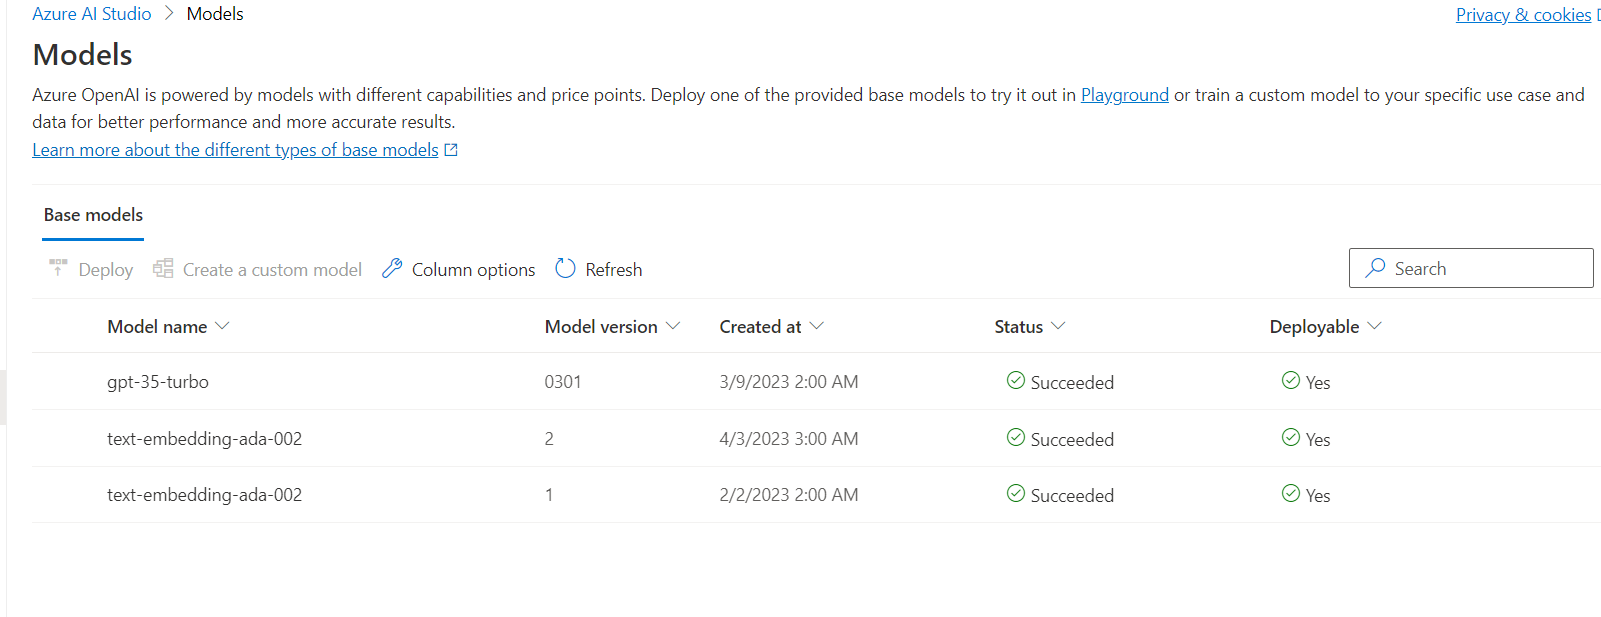This screenshot has width=1601, height=617.
Task: Open the Privacy & cookies page
Action: [x=1522, y=14]
